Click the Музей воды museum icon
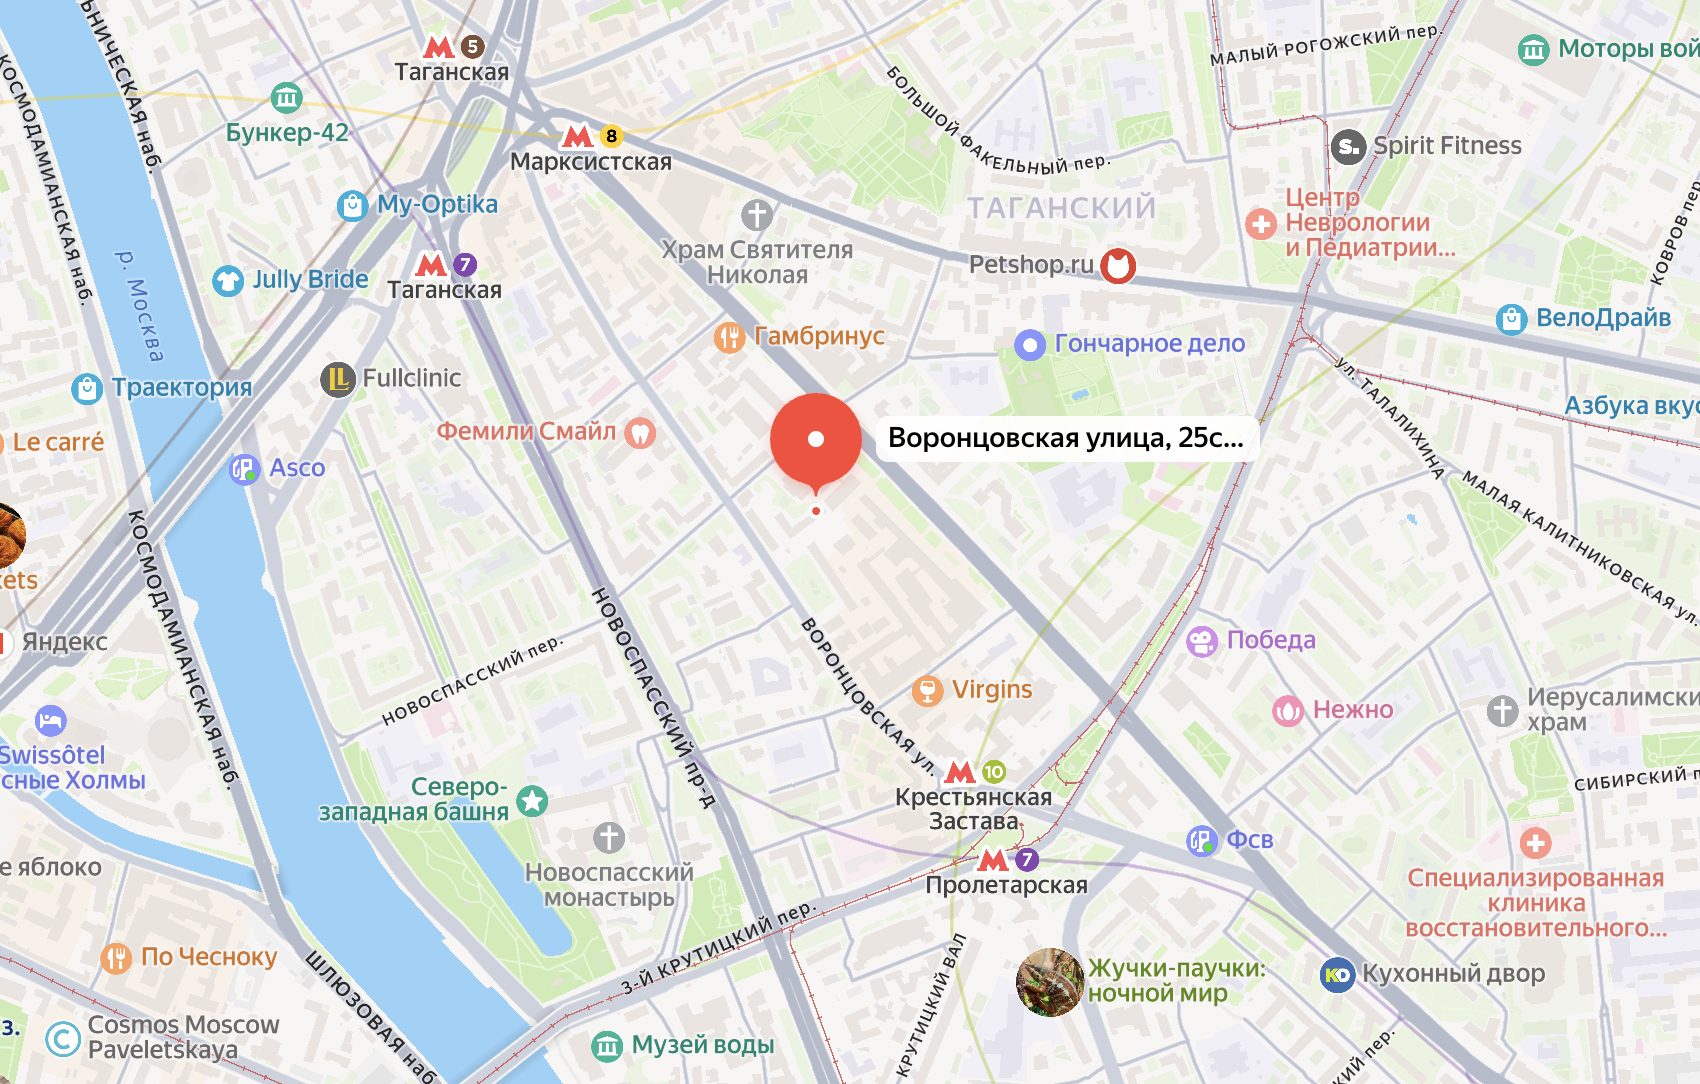 (x=607, y=1046)
